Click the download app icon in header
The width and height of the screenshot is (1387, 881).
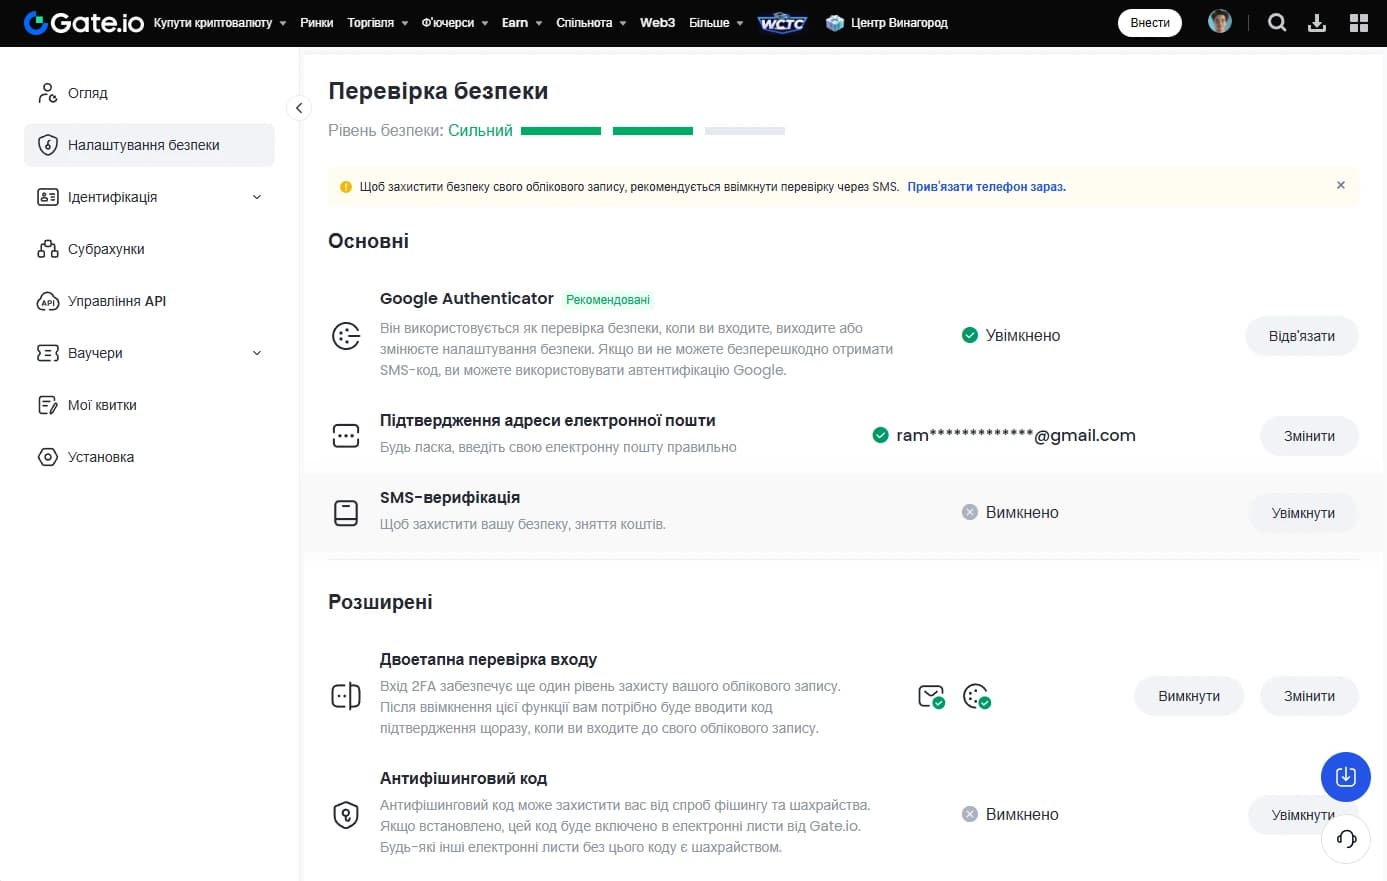(x=1317, y=22)
